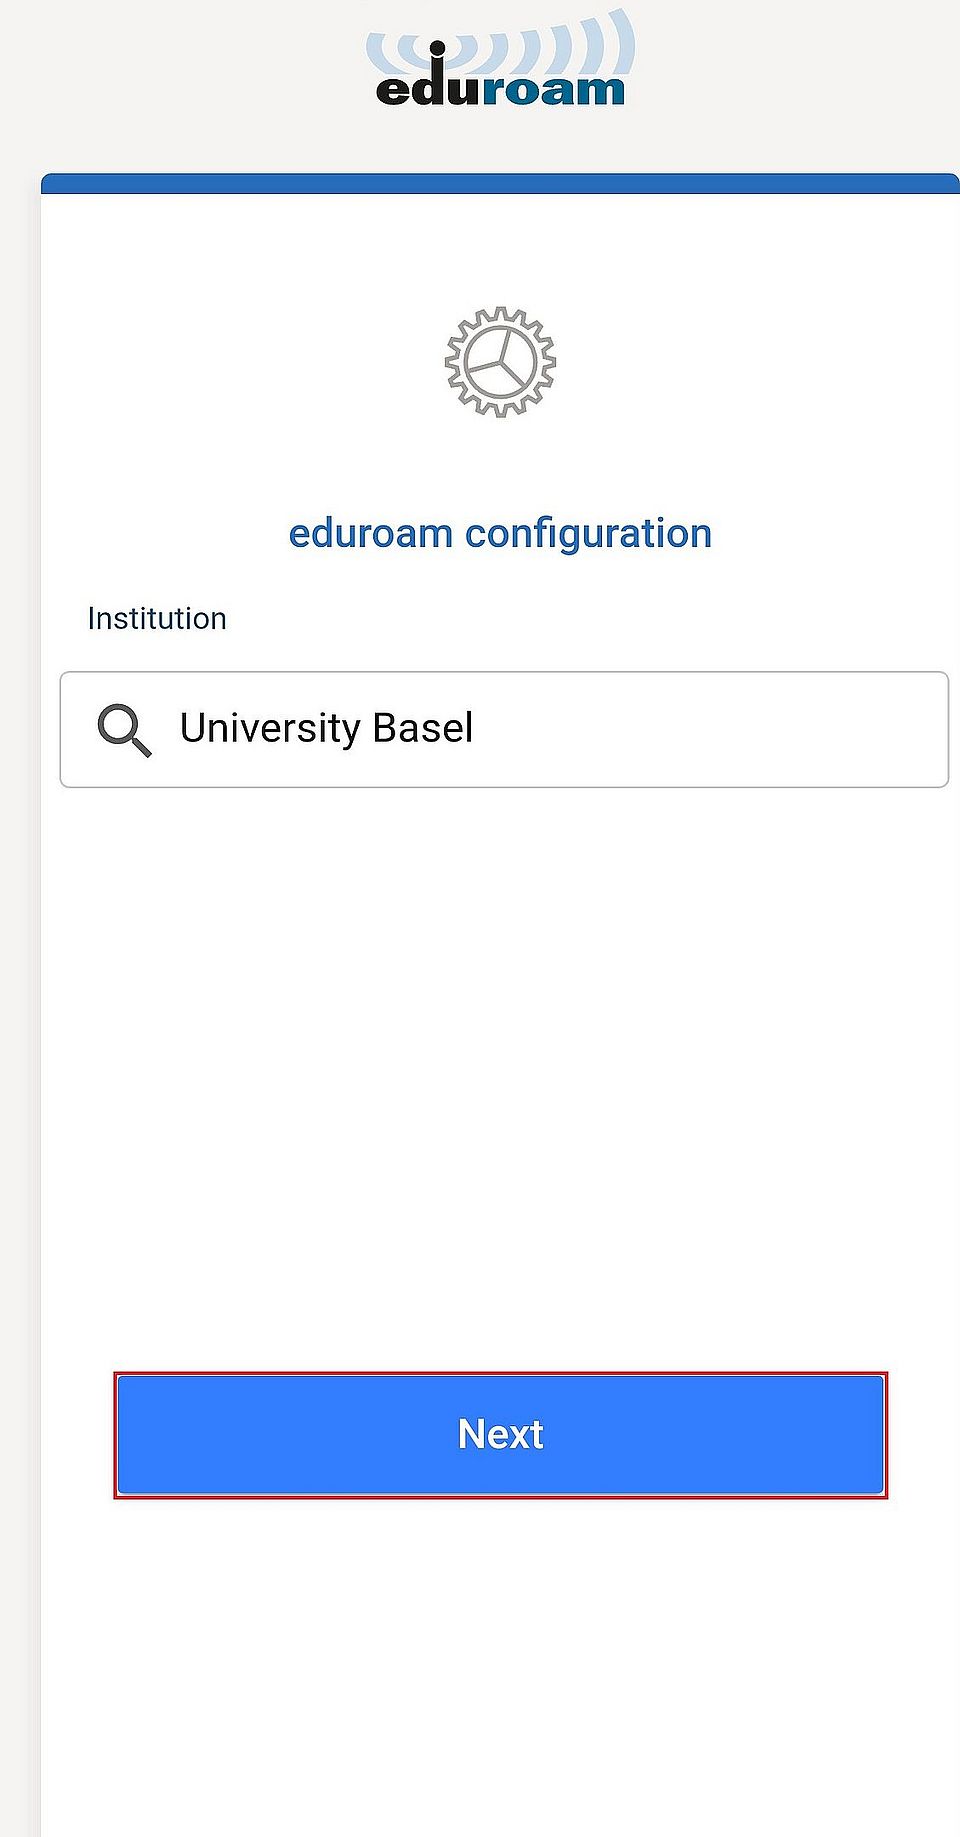Click the blue bar atop the card
Viewport: 960px width, 1837px height.
(x=500, y=183)
